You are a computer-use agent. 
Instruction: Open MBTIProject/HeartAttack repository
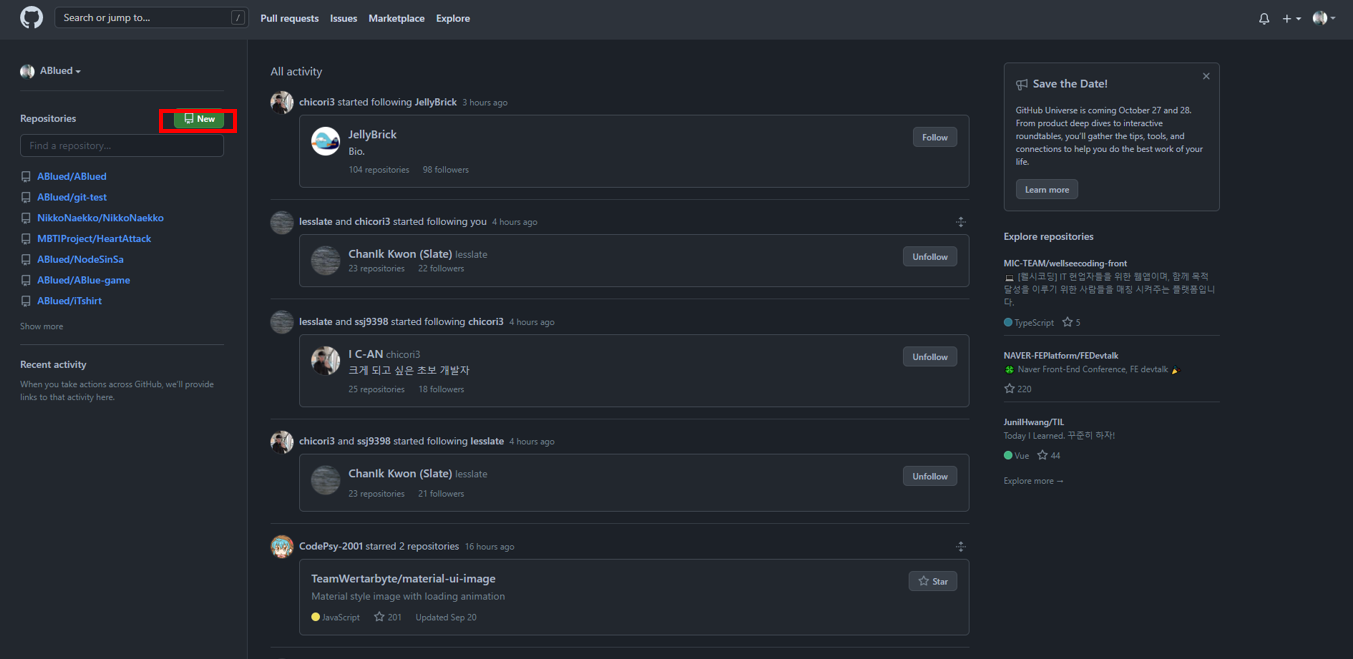click(x=94, y=239)
